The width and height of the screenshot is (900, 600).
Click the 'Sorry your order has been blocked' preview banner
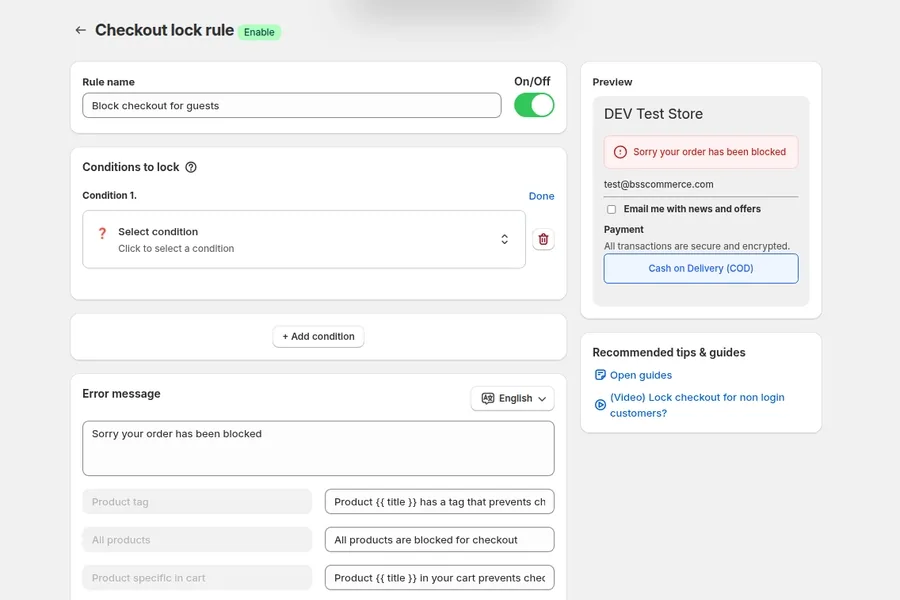coord(701,152)
